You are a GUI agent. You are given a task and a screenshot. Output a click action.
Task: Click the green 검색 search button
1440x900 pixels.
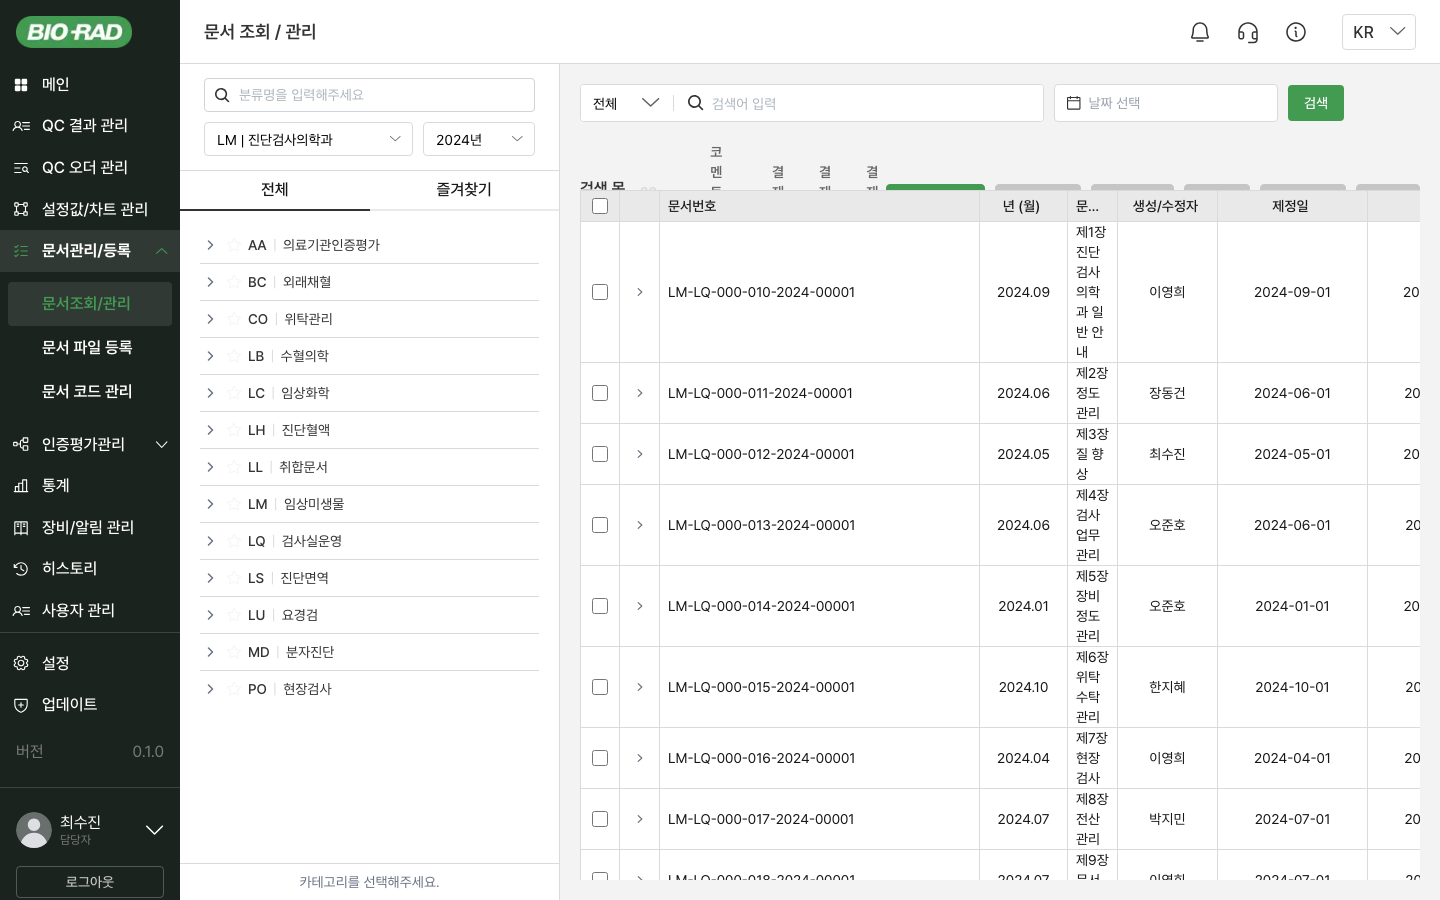(x=1316, y=103)
